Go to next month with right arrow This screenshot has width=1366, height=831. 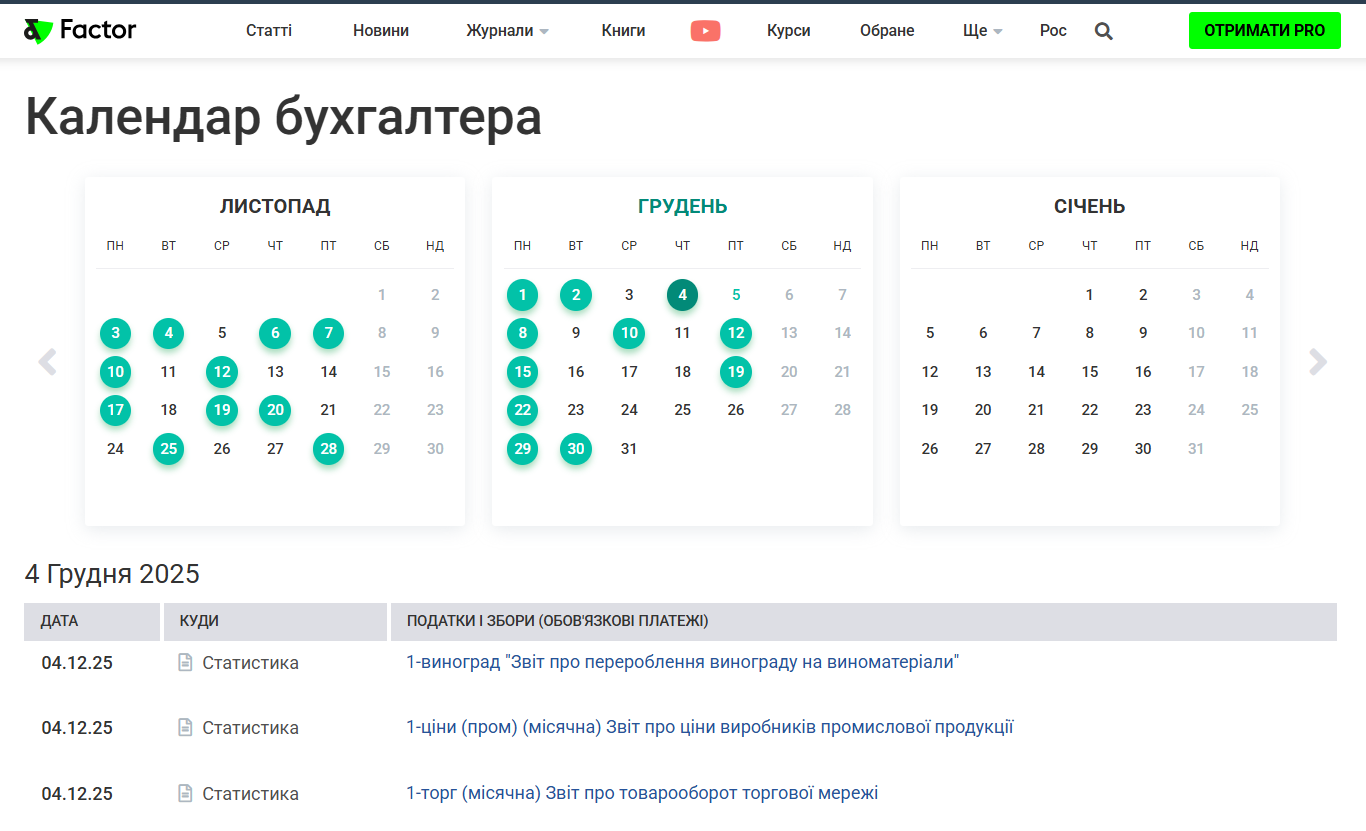(x=1318, y=362)
